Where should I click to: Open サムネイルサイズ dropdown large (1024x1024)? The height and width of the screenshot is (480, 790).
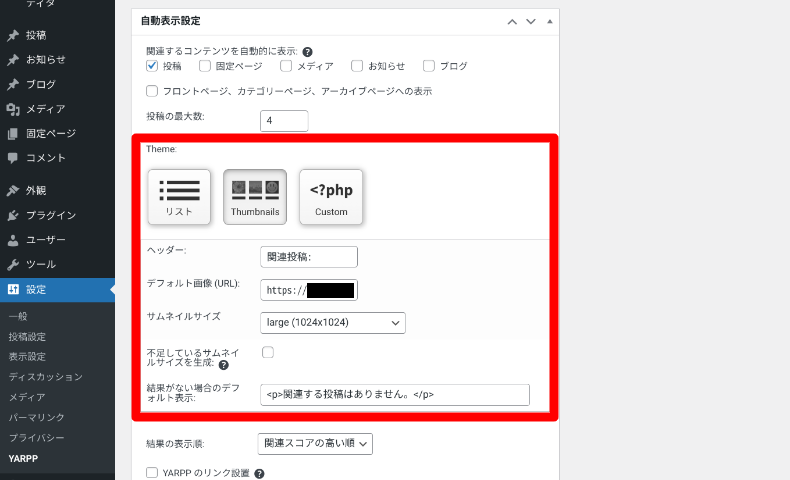333,323
